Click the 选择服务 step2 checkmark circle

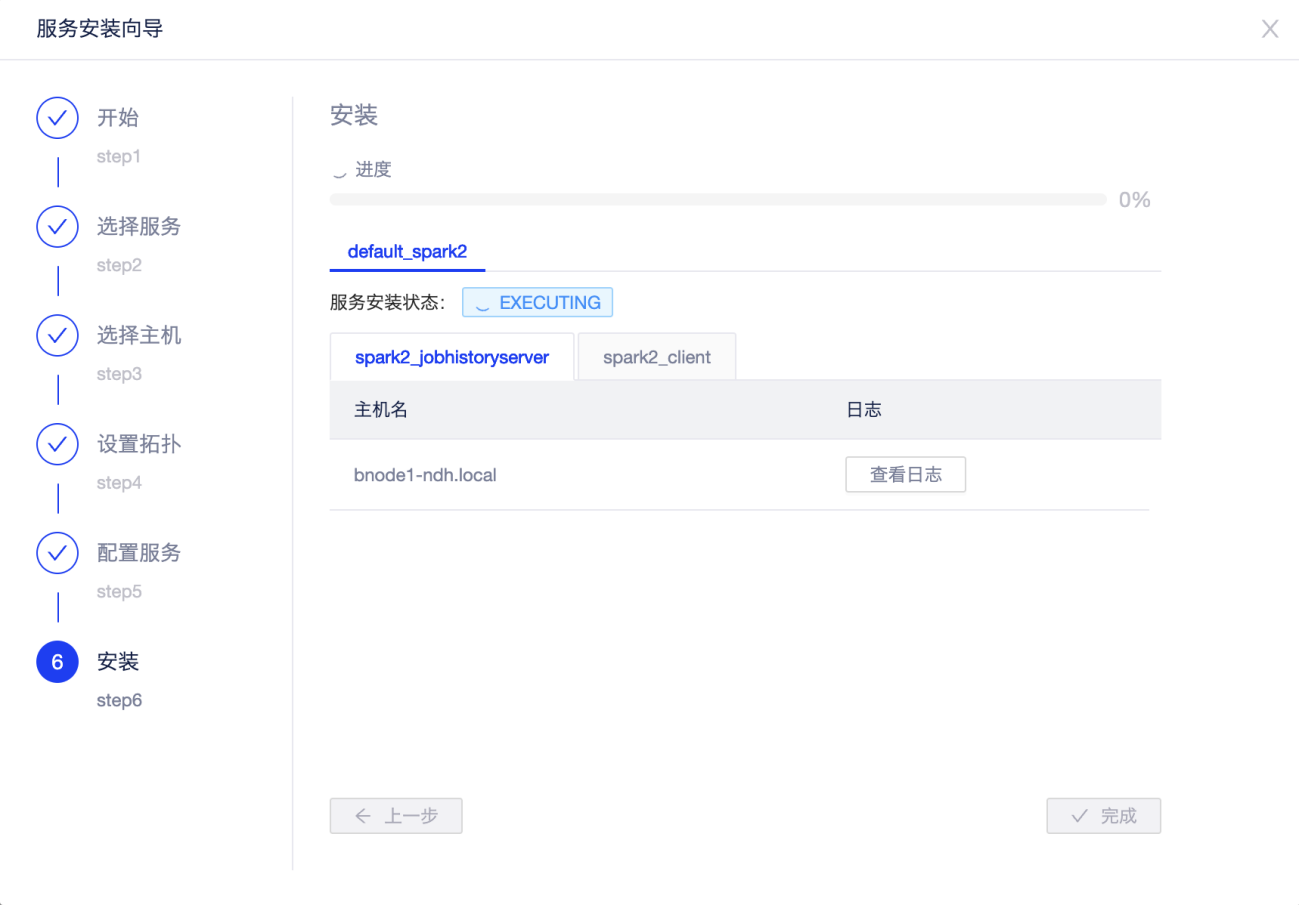pyautogui.click(x=57, y=227)
